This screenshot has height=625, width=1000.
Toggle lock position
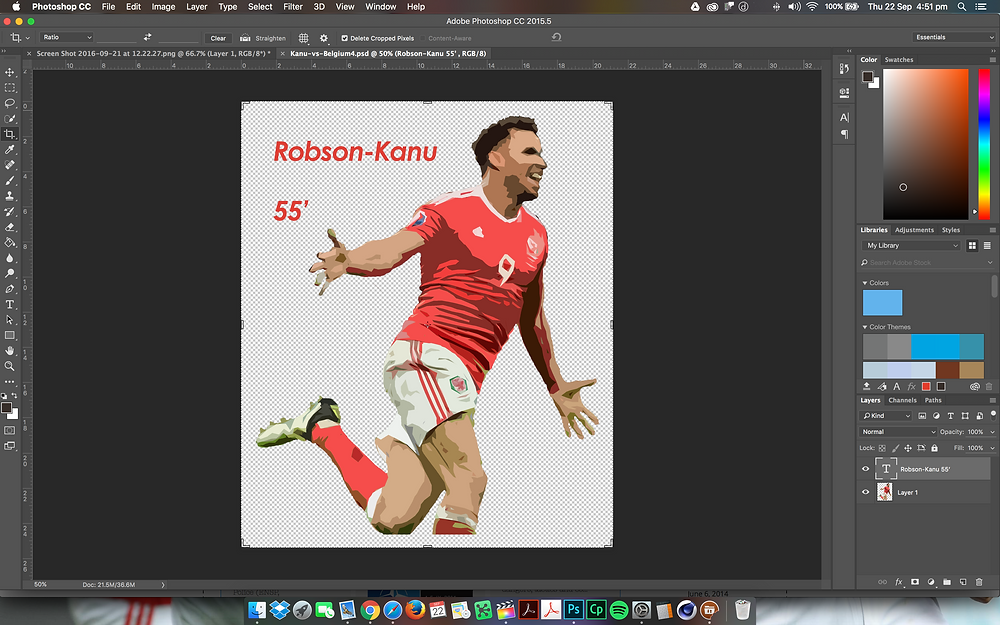coord(908,448)
